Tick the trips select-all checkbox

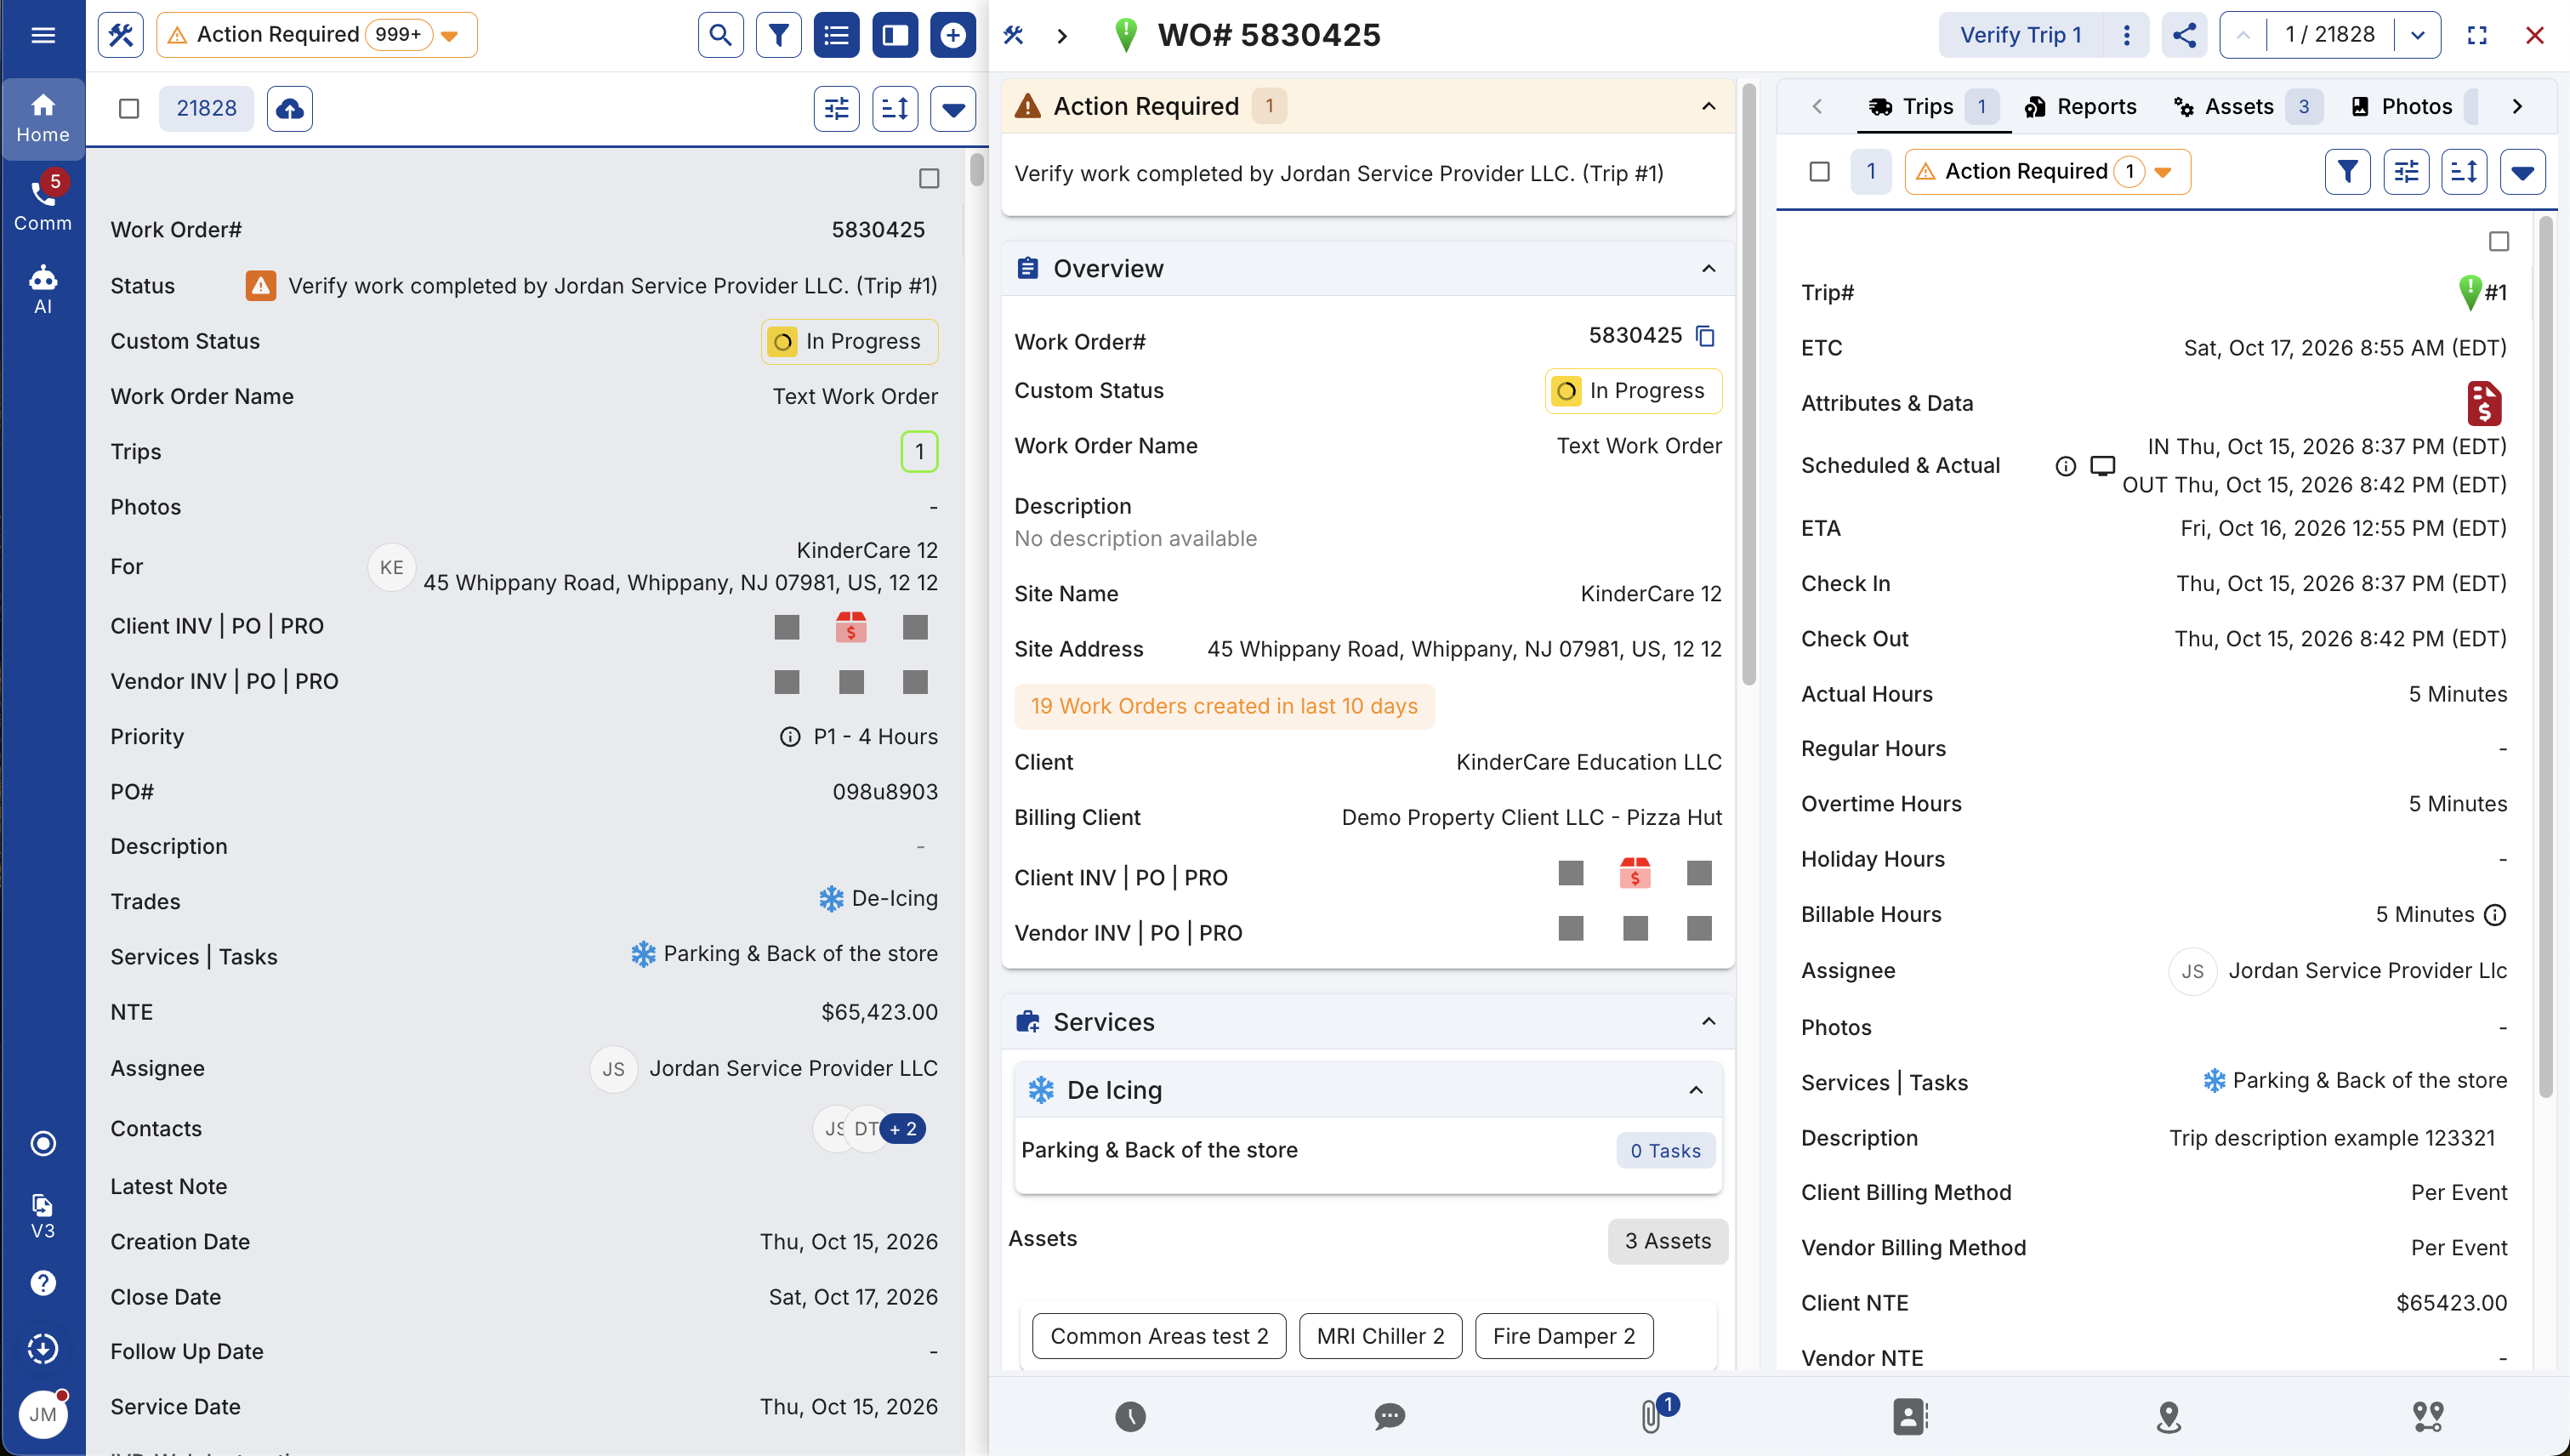[x=1820, y=172]
